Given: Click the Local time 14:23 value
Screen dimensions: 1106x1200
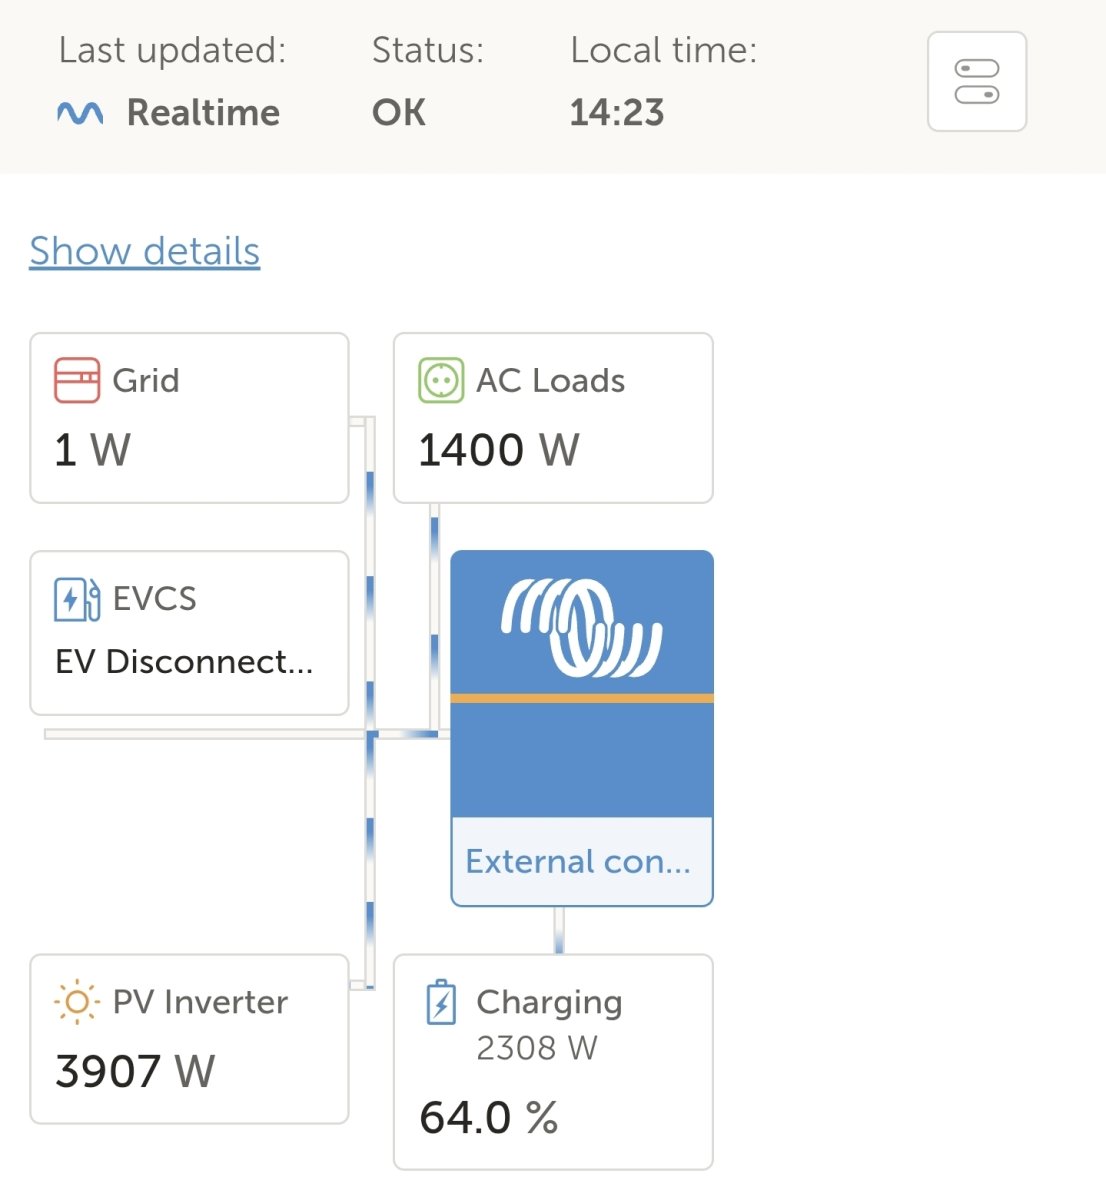Looking at the screenshot, I should tap(617, 113).
